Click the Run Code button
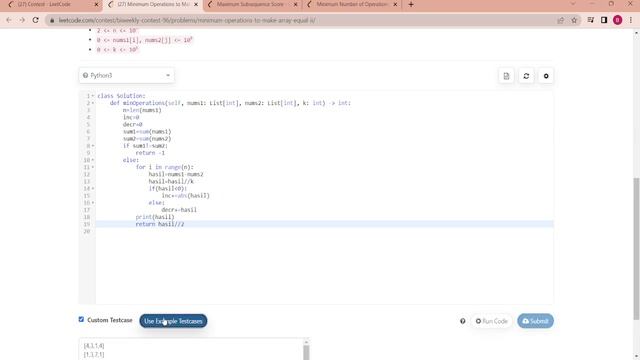 [491, 321]
